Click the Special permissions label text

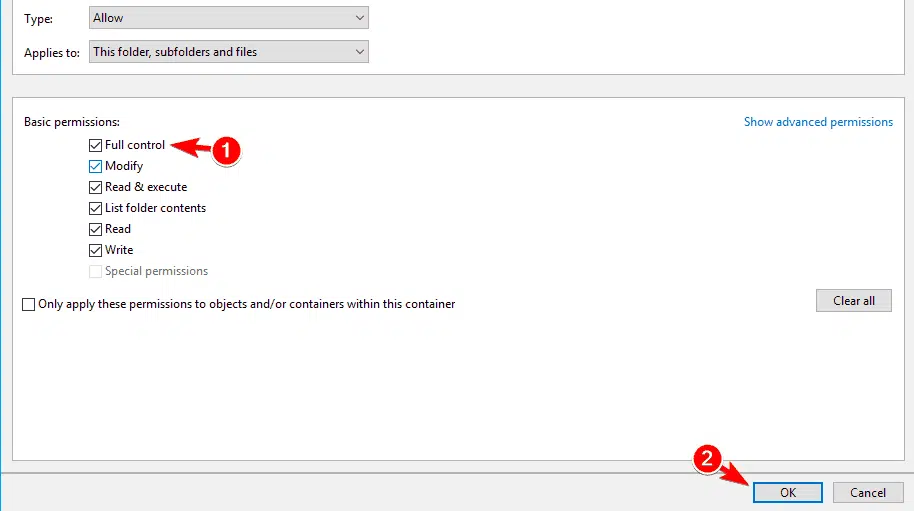pos(156,271)
